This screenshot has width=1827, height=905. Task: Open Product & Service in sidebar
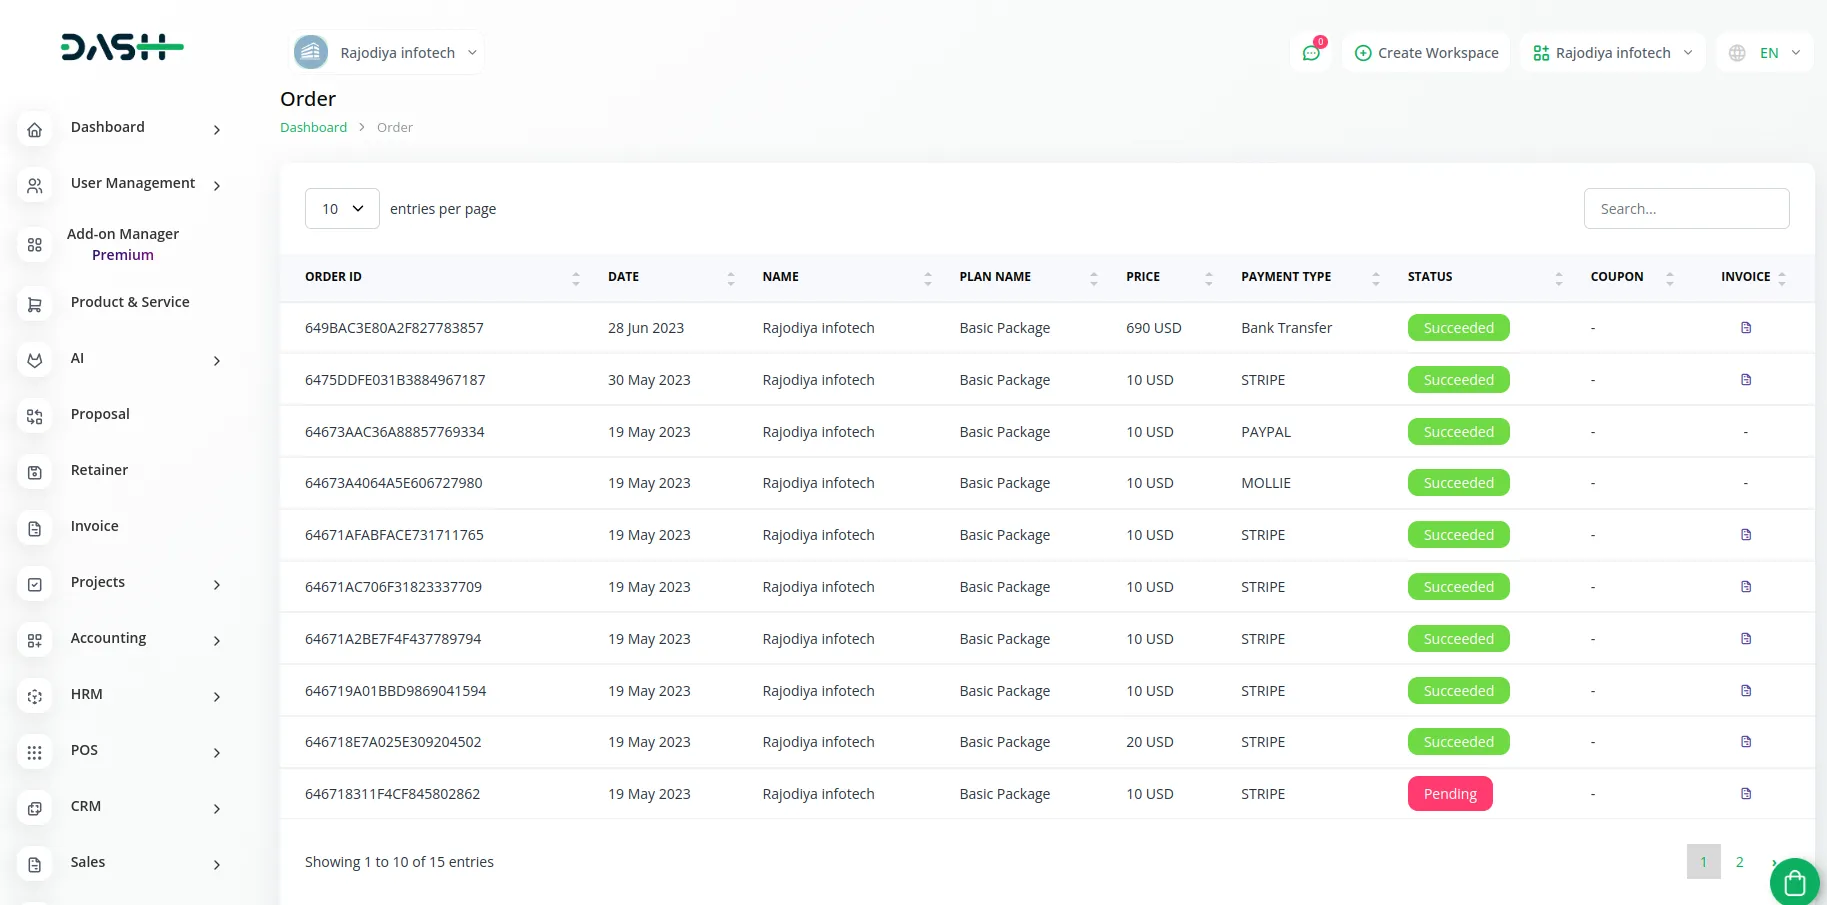tap(130, 302)
